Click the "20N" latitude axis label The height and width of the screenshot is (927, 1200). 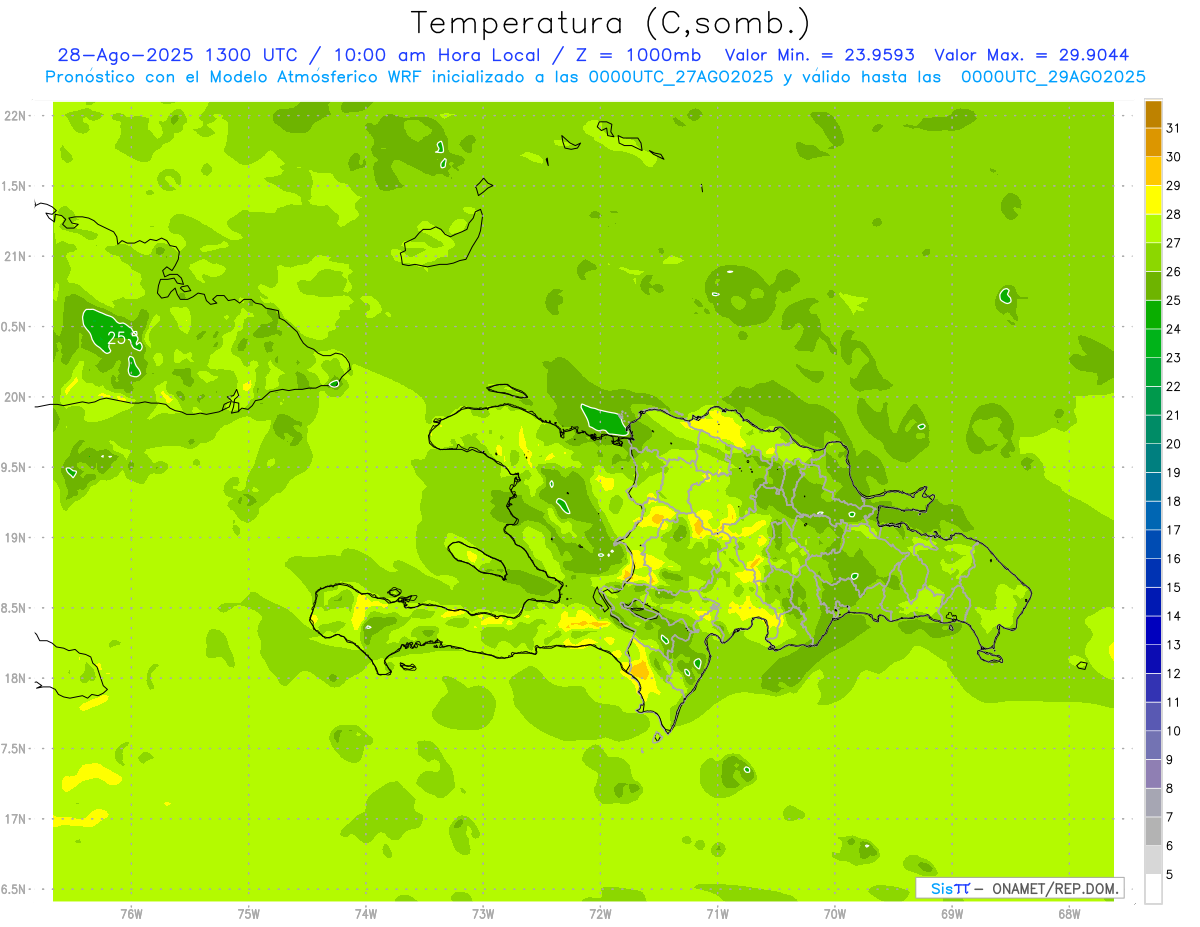click(x=15, y=397)
